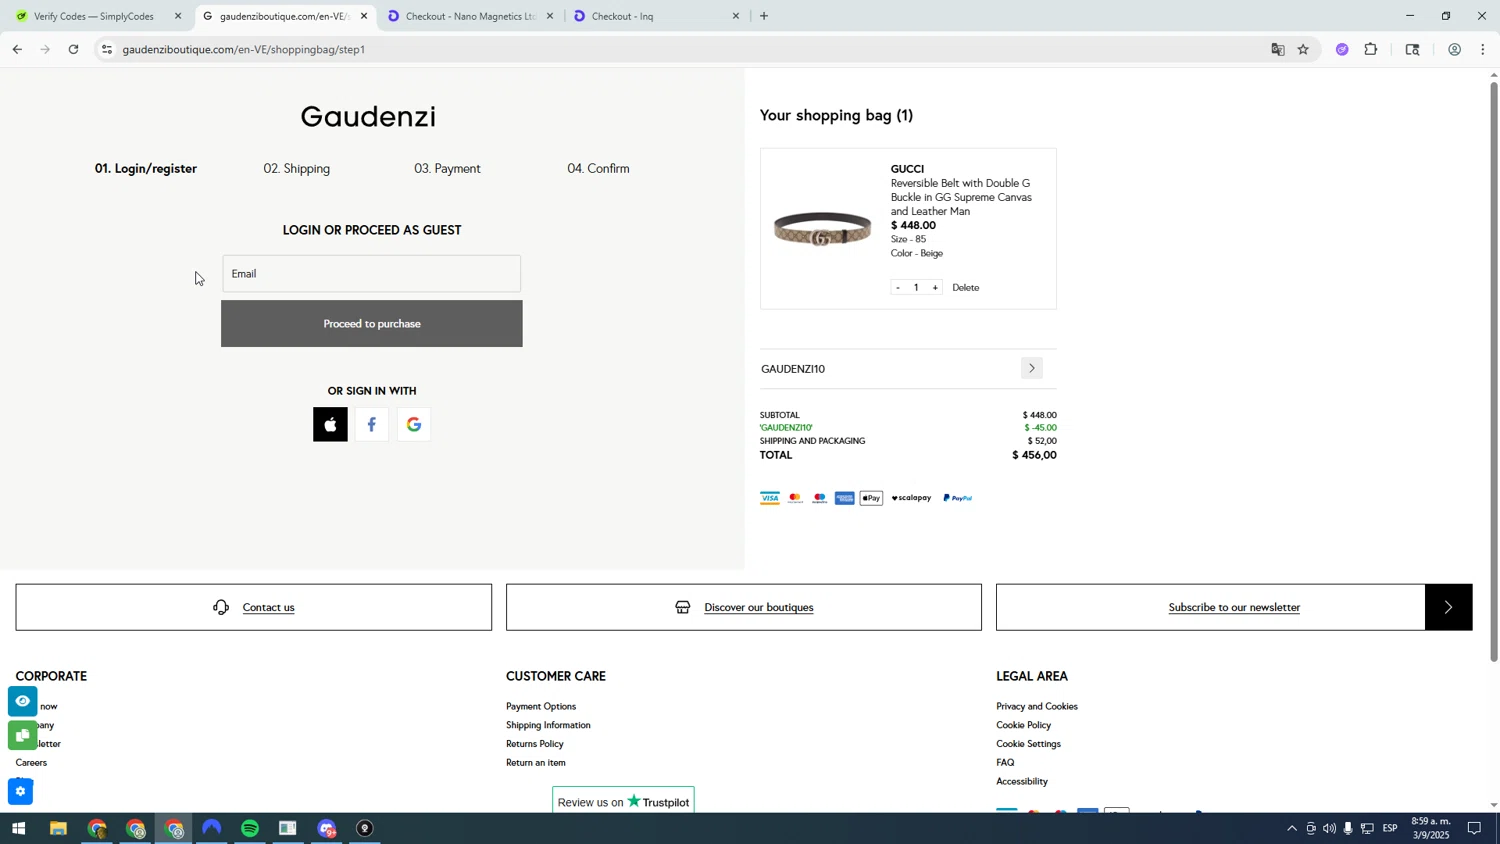This screenshot has height=844, width=1500.
Task: Click the address bar URL
Action: tap(244, 49)
